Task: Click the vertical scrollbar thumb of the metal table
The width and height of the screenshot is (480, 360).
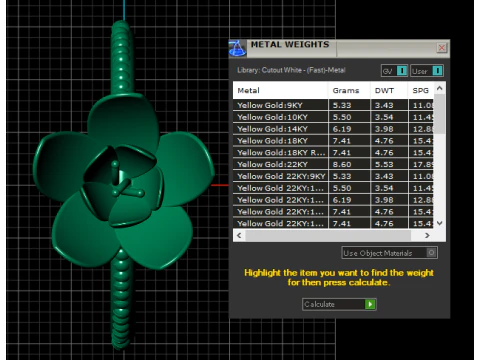Action: (439, 114)
